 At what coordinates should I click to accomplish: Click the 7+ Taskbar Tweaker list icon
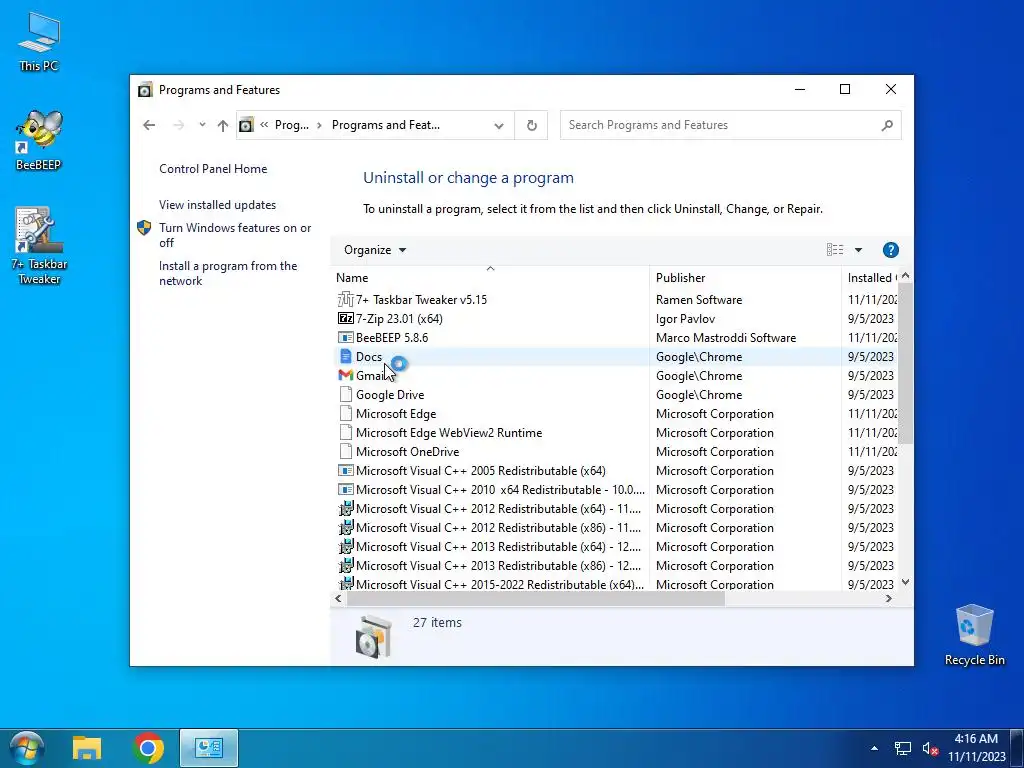pyautogui.click(x=345, y=300)
